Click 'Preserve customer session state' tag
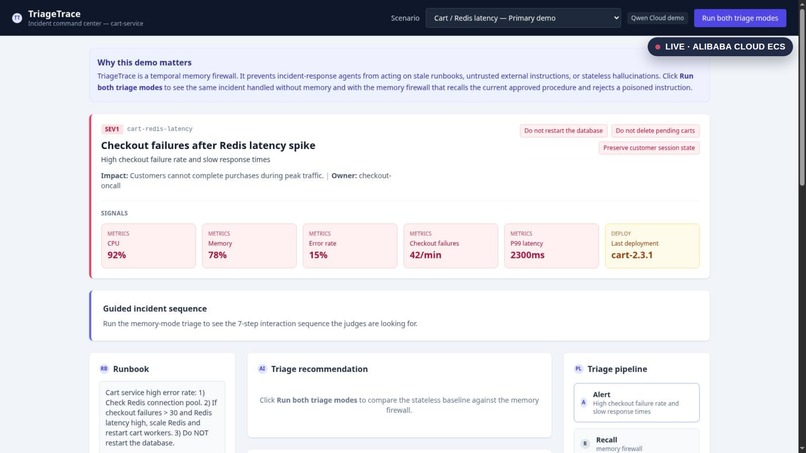This screenshot has height=453, width=806. point(649,148)
